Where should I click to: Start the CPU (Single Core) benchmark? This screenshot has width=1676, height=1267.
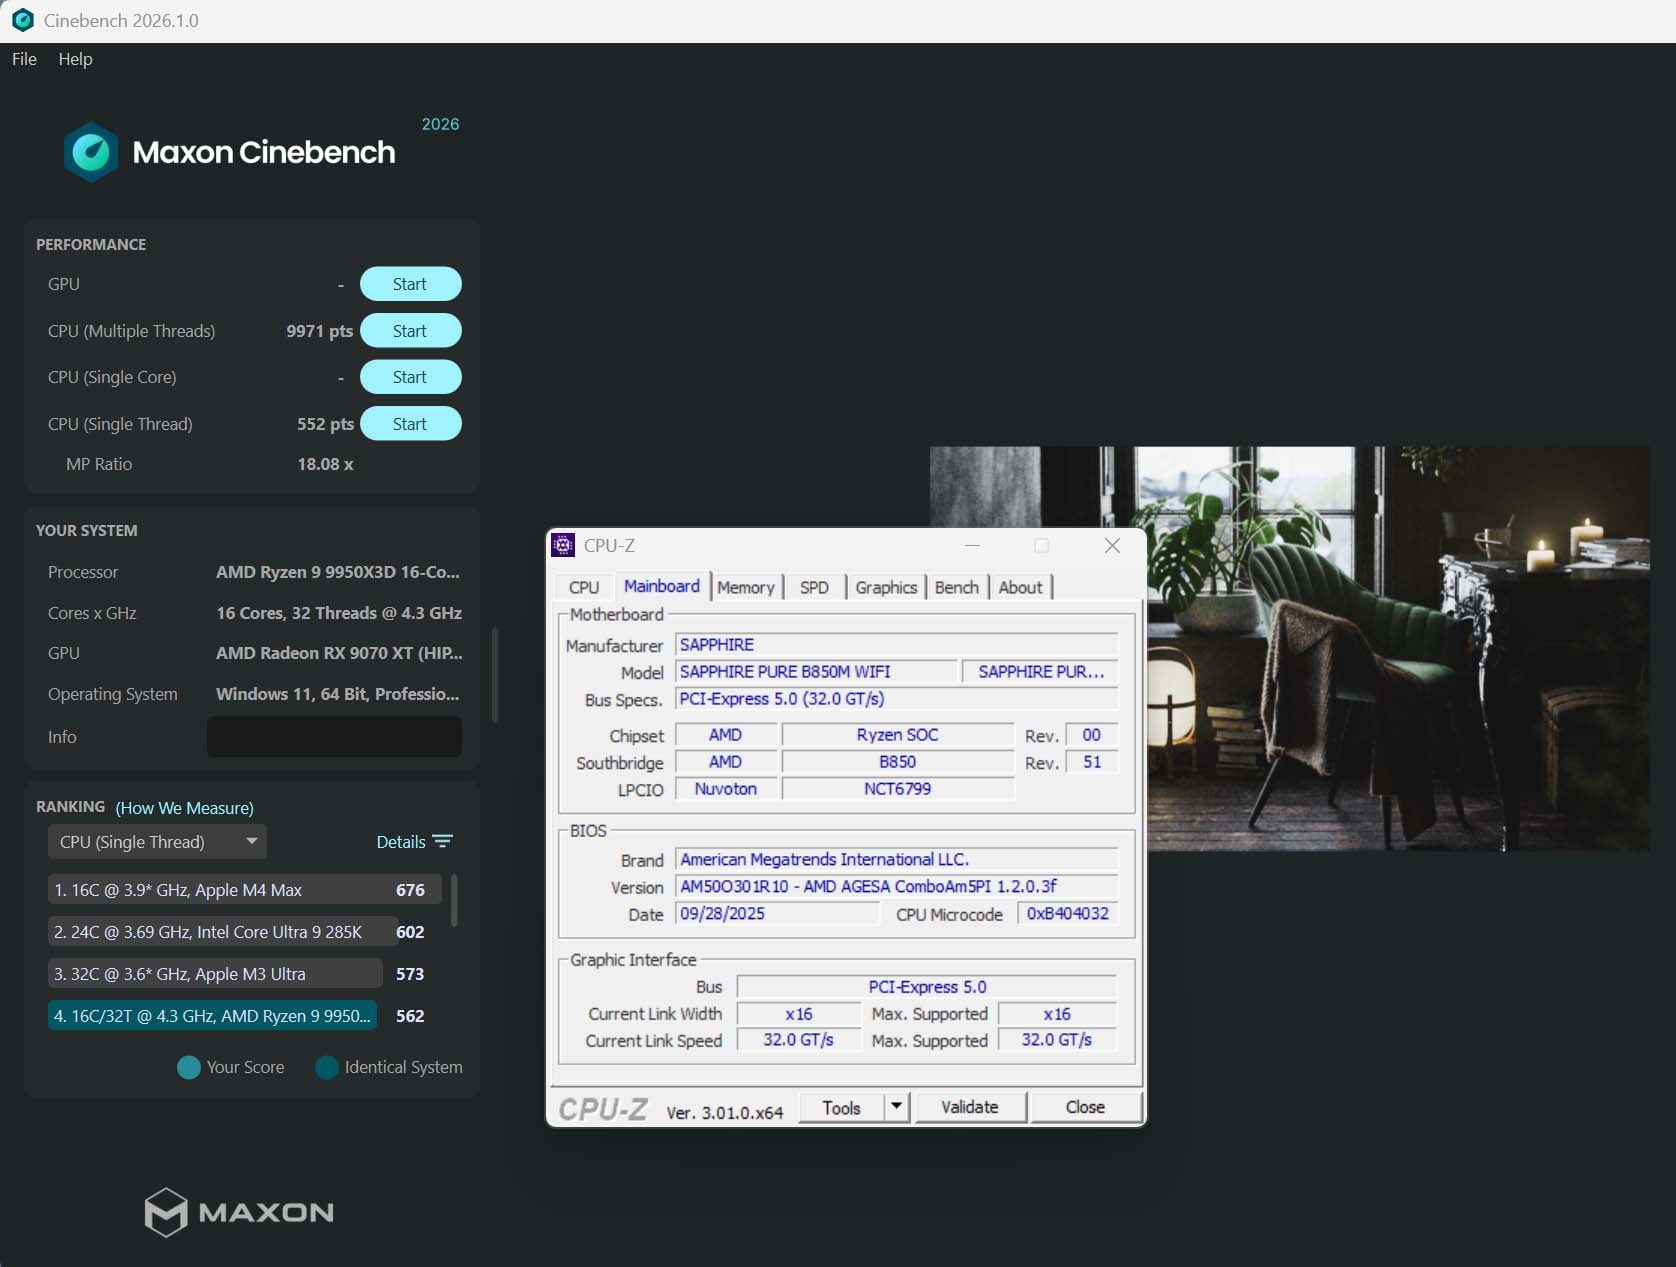[x=410, y=377]
